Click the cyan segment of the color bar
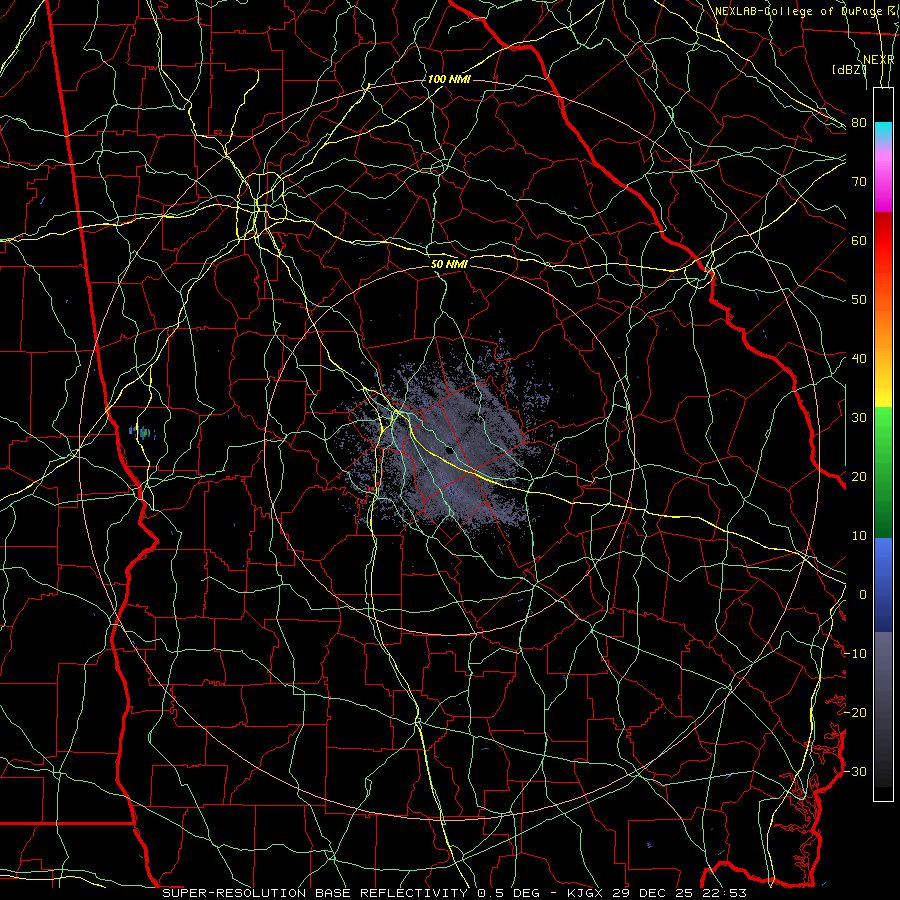 [883, 131]
